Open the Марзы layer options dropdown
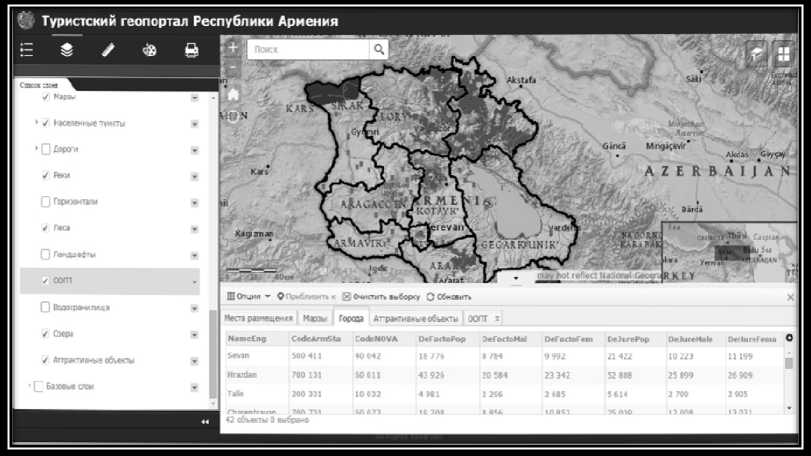Screen dimensions: 811x456 (x=194, y=98)
